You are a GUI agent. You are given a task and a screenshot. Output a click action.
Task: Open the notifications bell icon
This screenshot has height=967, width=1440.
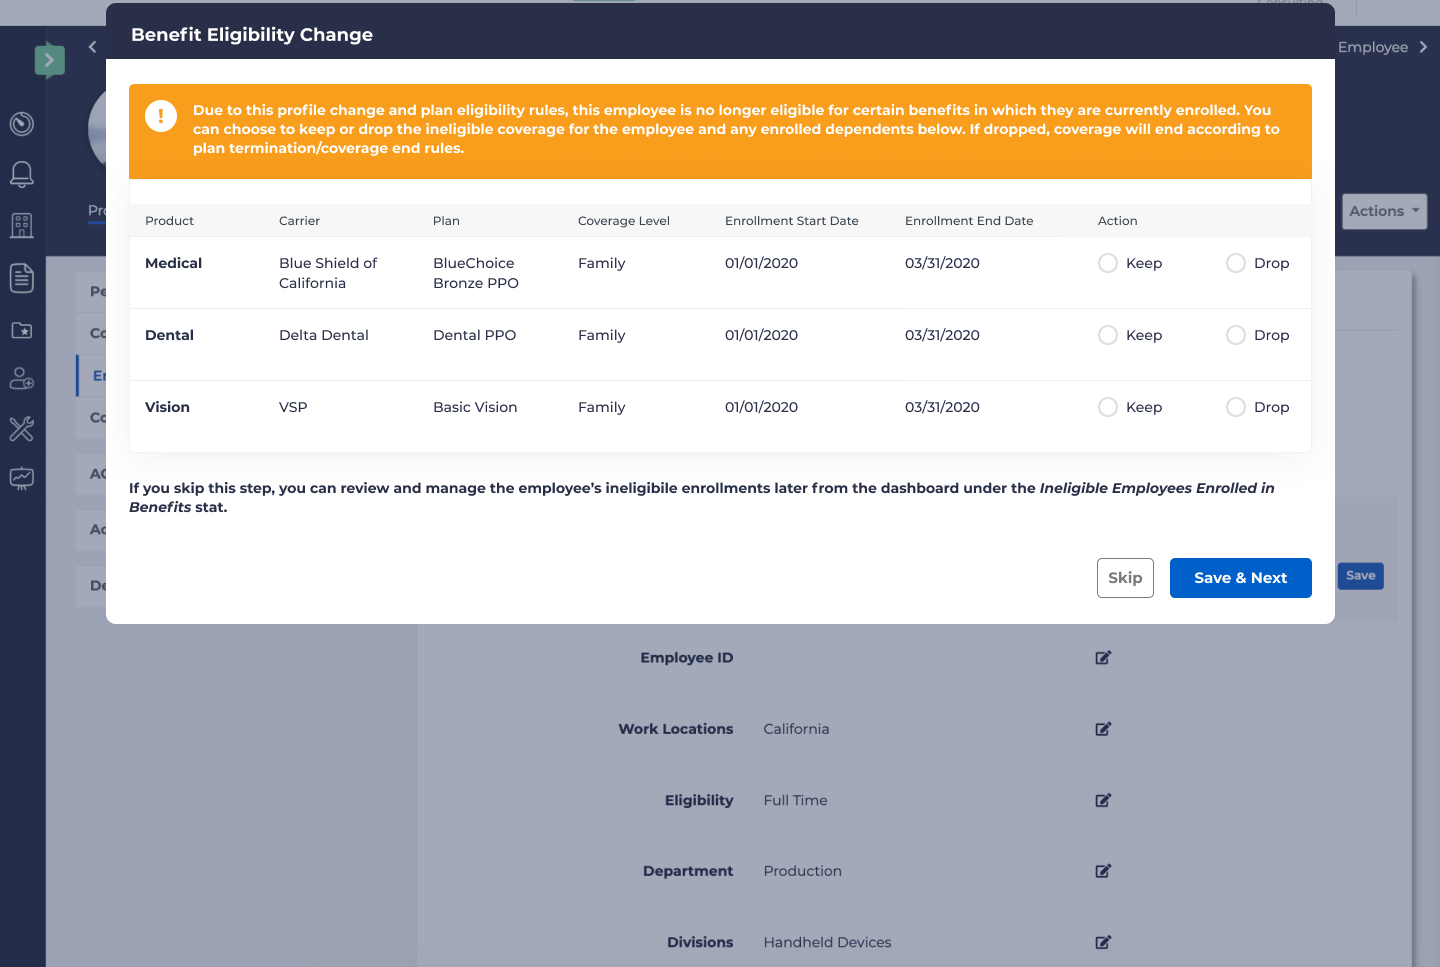(x=22, y=174)
